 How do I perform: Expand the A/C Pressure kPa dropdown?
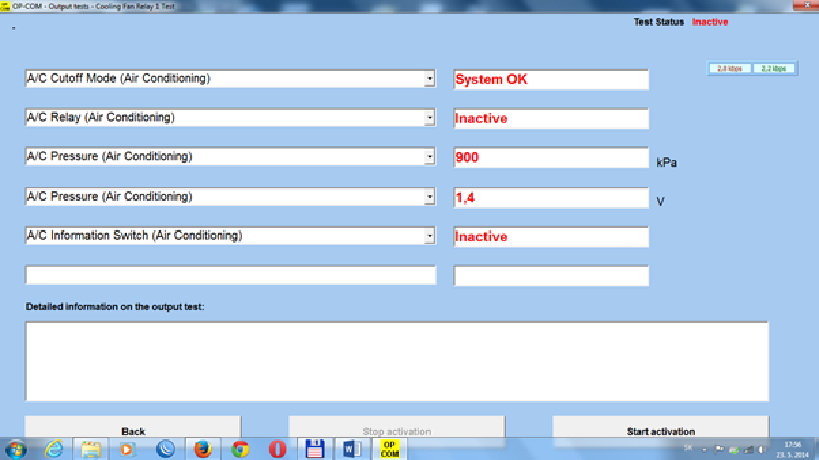click(429, 157)
